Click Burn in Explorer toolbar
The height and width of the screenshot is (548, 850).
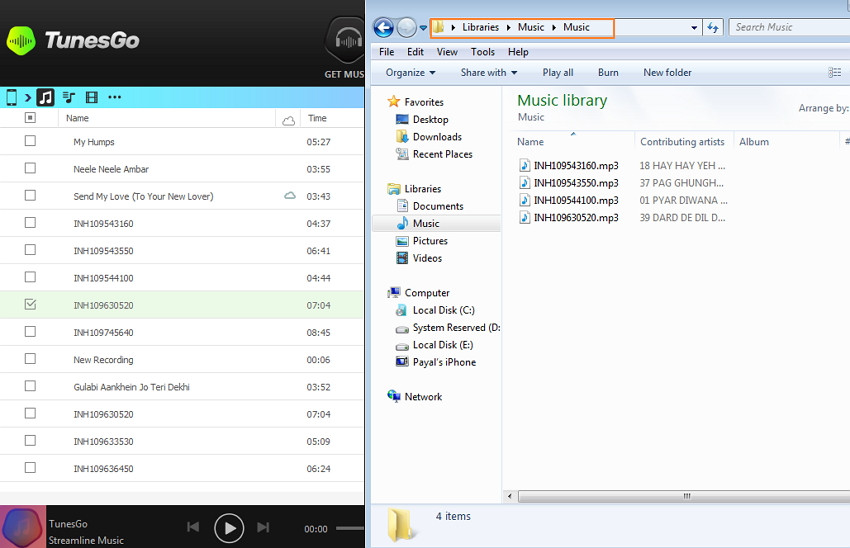pyautogui.click(x=608, y=73)
